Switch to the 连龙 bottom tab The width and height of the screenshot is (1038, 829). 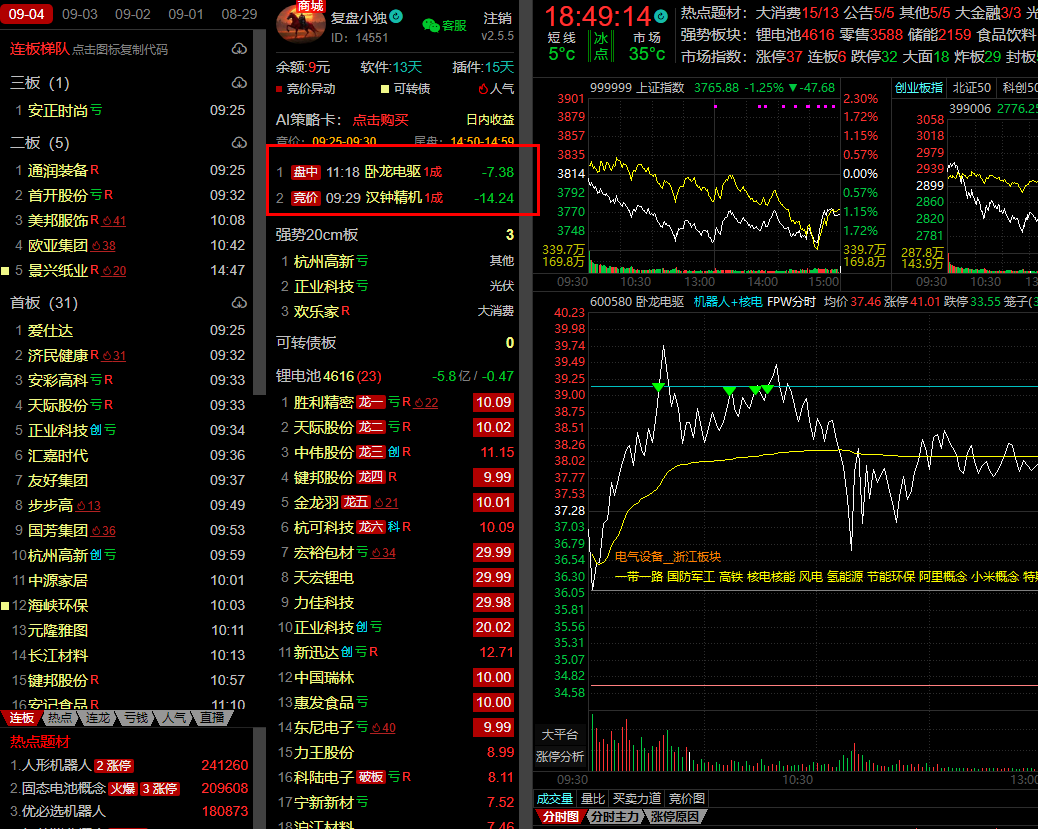click(x=98, y=718)
